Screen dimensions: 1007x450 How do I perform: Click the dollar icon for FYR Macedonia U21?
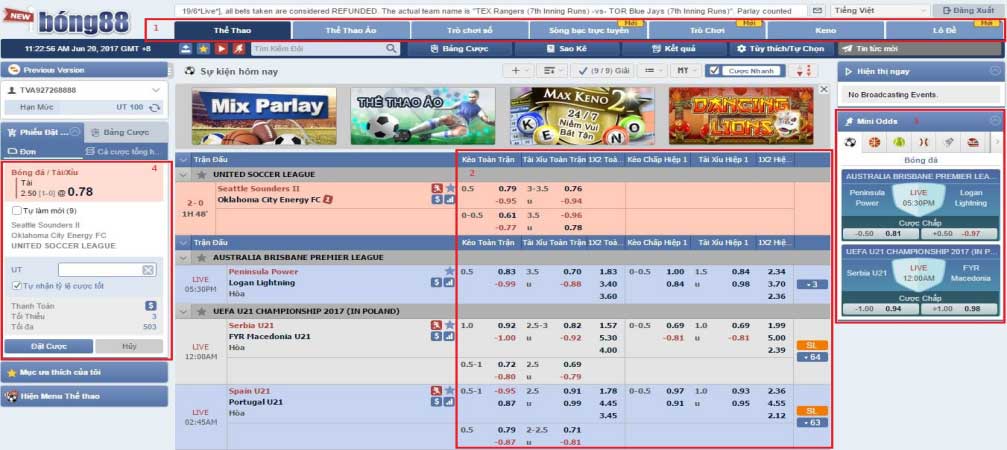pos(437,336)
